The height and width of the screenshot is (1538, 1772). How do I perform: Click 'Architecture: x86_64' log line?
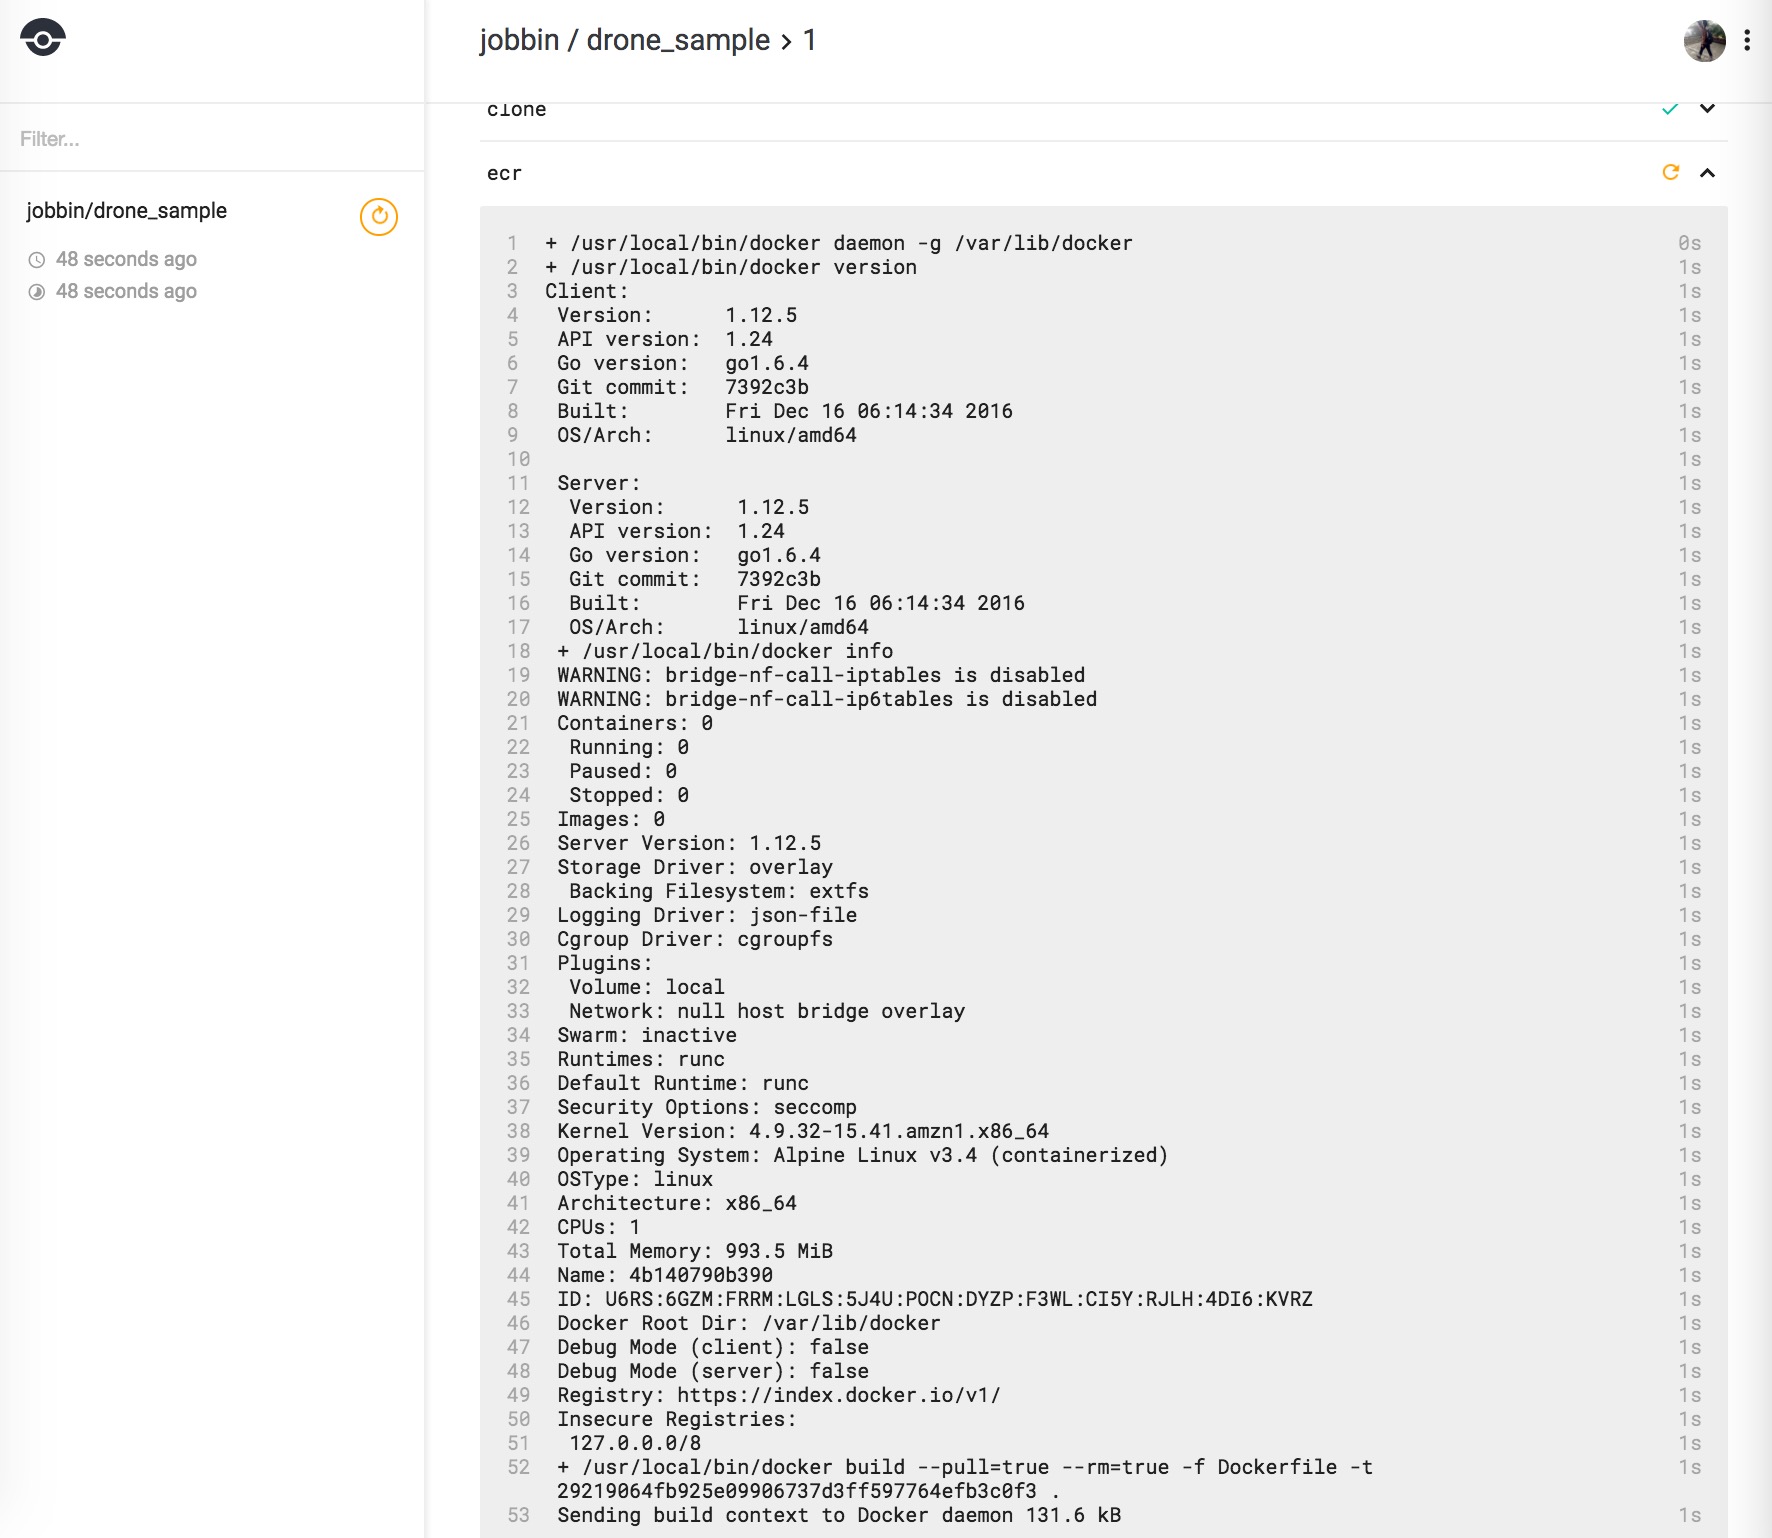[677, 1203]
